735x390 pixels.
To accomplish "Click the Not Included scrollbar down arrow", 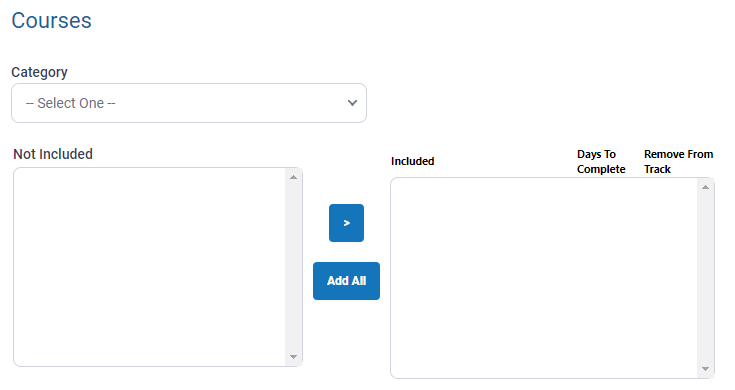I will tap(293, 357).
